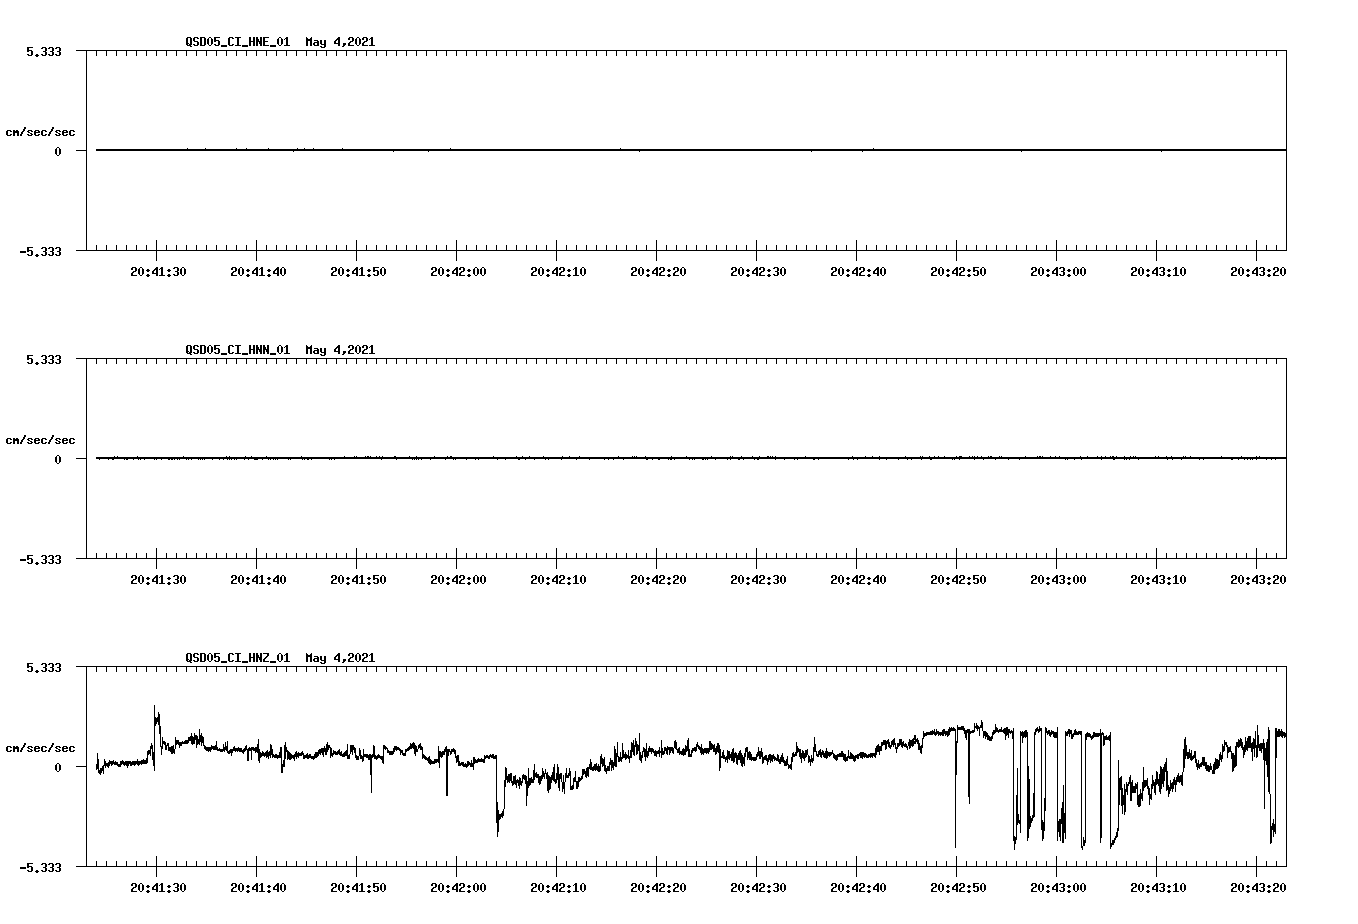
Task: Click the cm/sec/sec label on middle plot
Action: pyautogui.click(x=41, y=439)
